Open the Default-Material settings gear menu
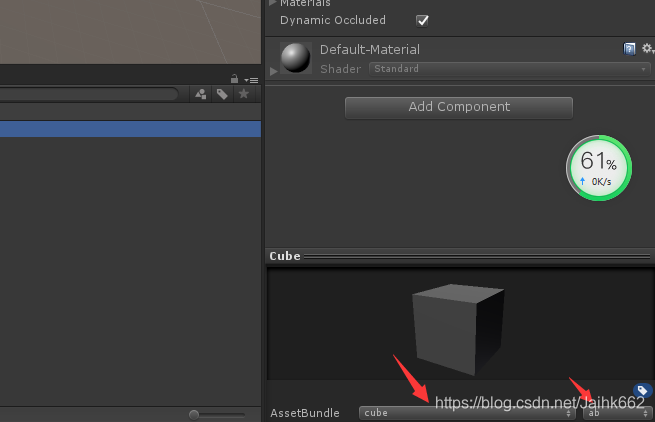Viewport: 655px width, 422px height. tap(647, 48)
